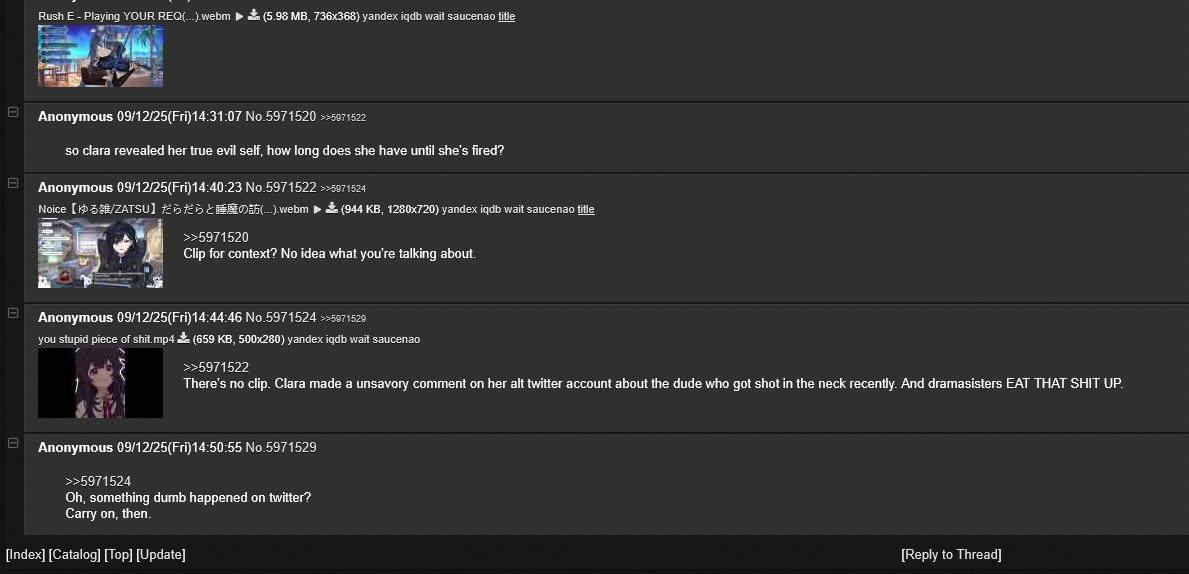1189x574 pixels.
Task: Click download icon for stupid piece mp4
Action: 184,338
